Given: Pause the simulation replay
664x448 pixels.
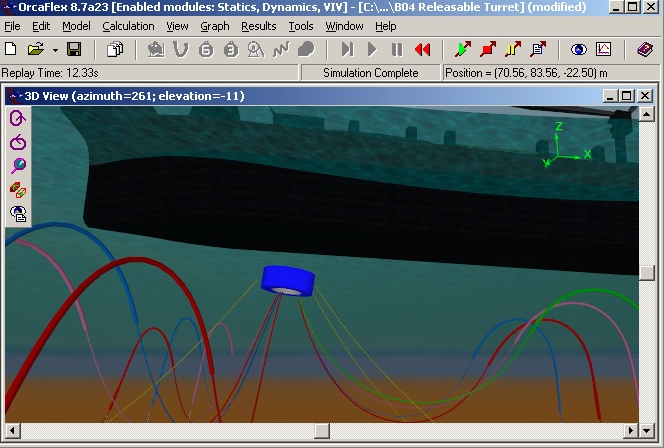Looking at the screenshot, I should coord(397,50).
